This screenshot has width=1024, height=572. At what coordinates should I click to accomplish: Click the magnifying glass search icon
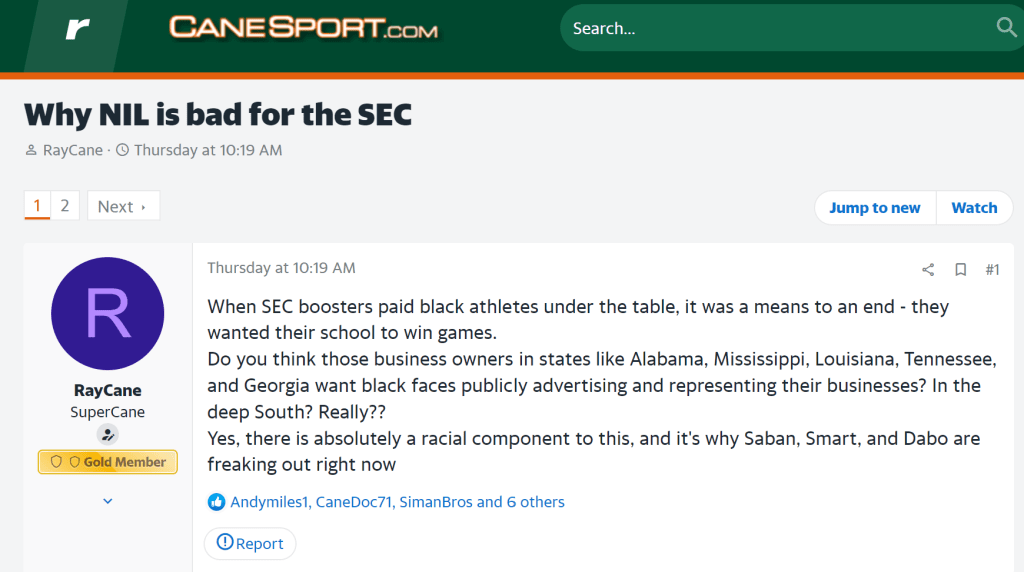click(1006, 28)
